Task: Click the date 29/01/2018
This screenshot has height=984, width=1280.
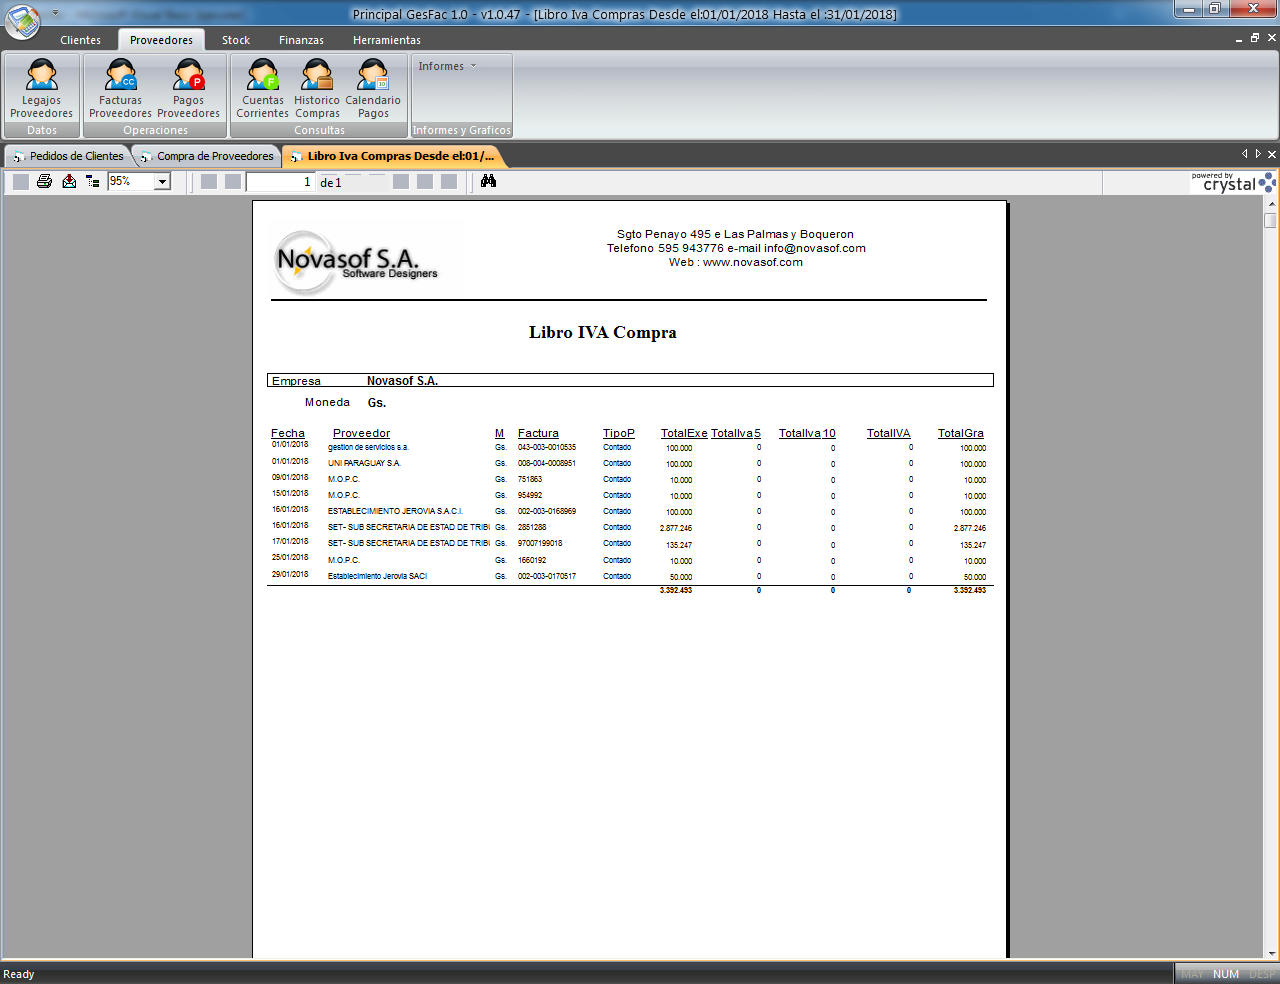Action: pyautogui.click(x=290, y=574)
